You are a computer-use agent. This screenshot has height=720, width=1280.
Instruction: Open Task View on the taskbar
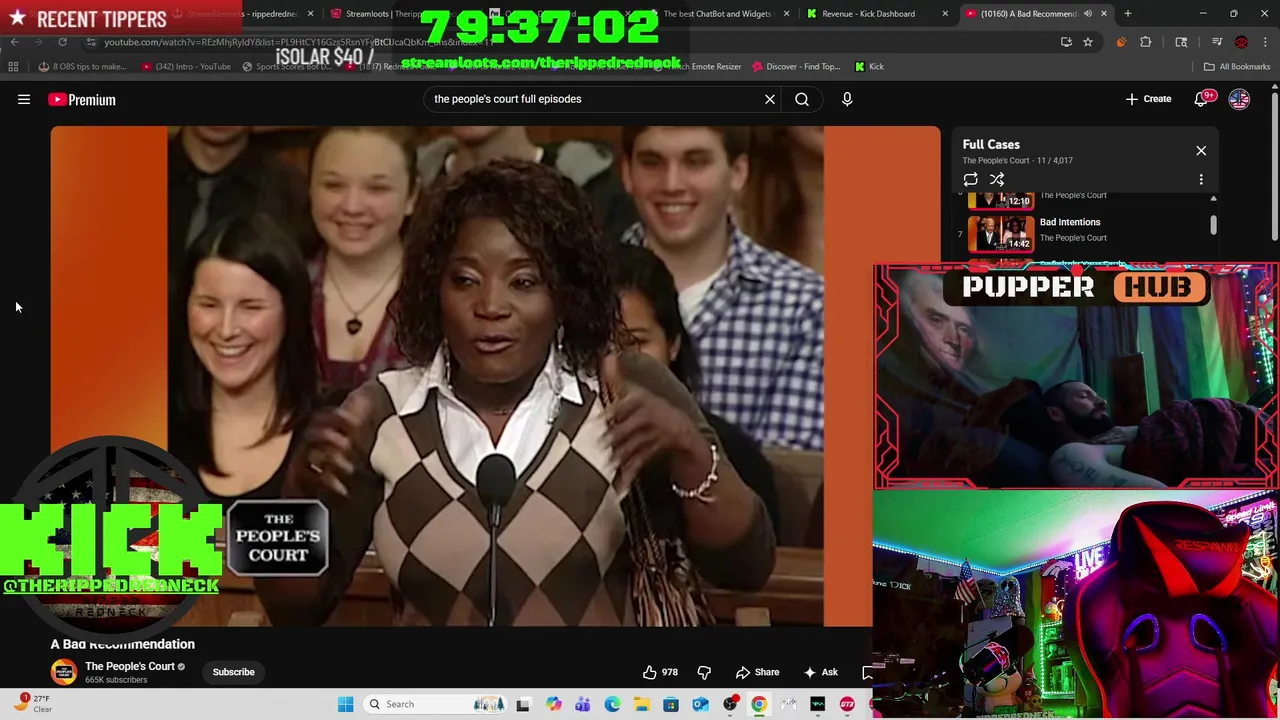tap(523, 704)
